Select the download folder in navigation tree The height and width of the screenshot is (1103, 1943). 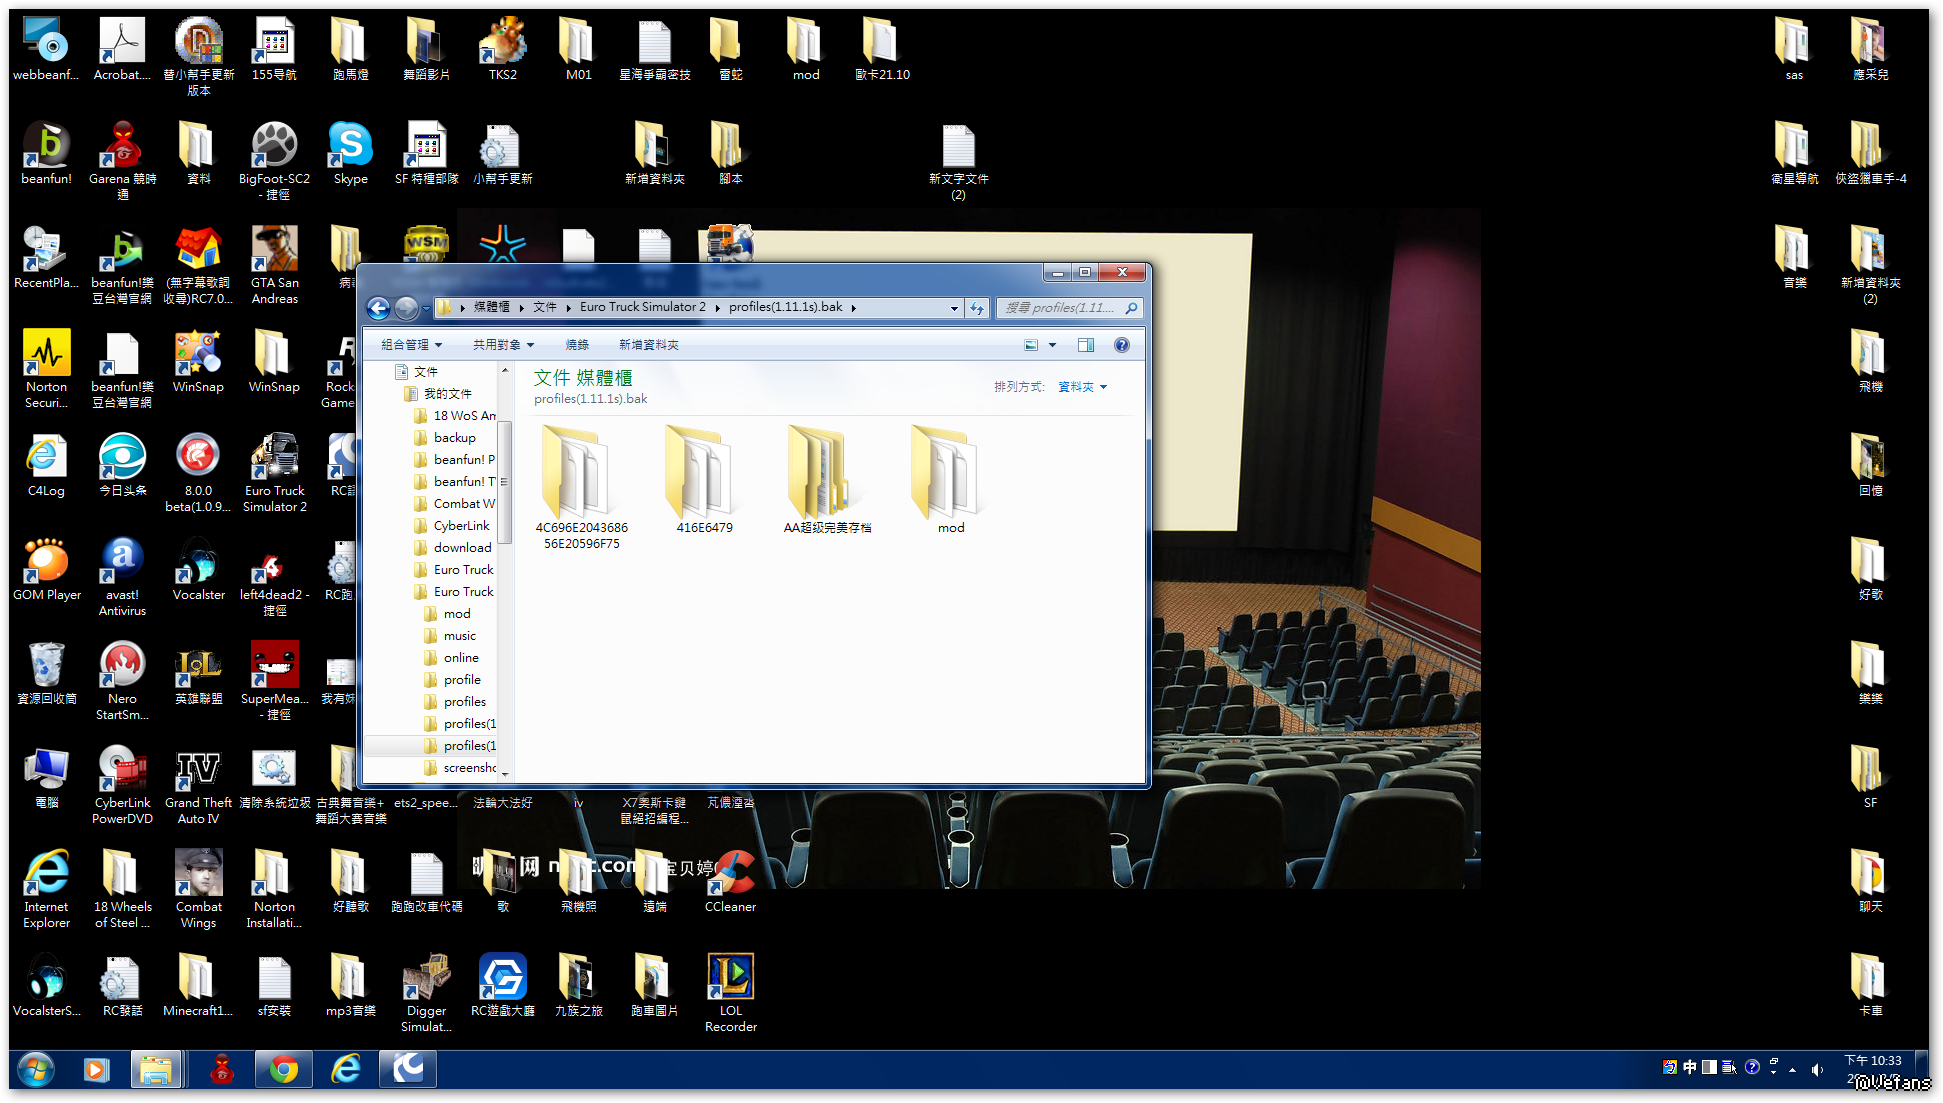pos(462,548)
